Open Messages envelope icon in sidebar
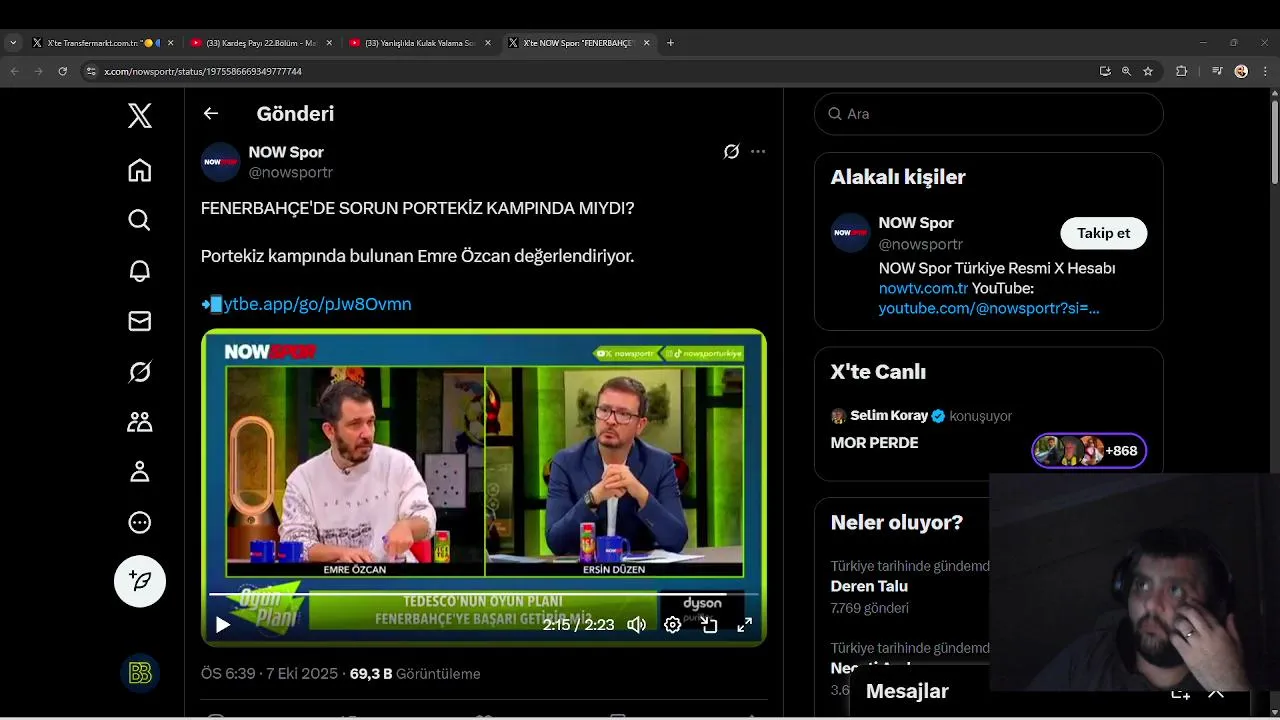The image size is (1280, 720). 140,321
